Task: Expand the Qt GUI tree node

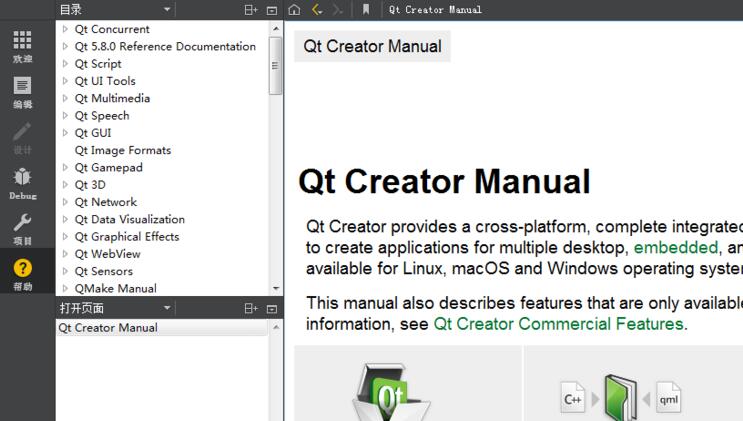Action: [65, 133]
